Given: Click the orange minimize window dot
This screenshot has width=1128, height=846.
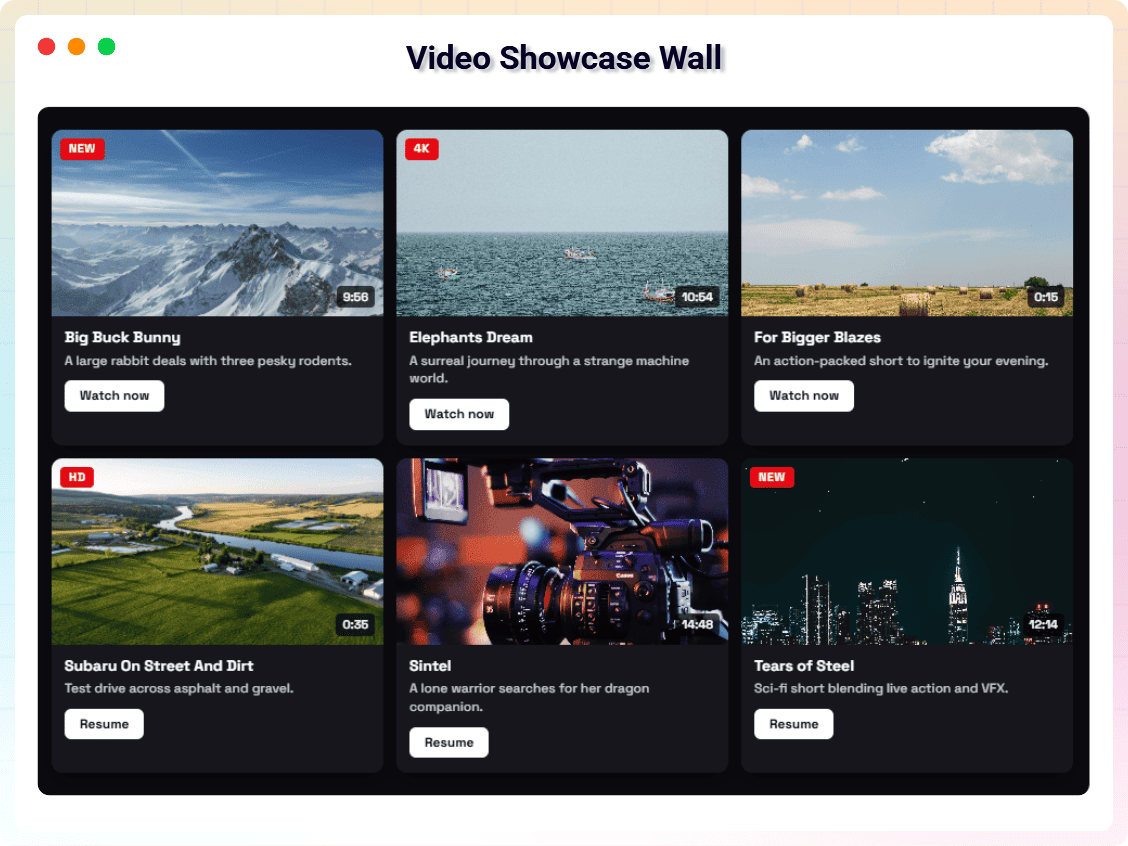Looking at the screenshot, I should 76,47.
